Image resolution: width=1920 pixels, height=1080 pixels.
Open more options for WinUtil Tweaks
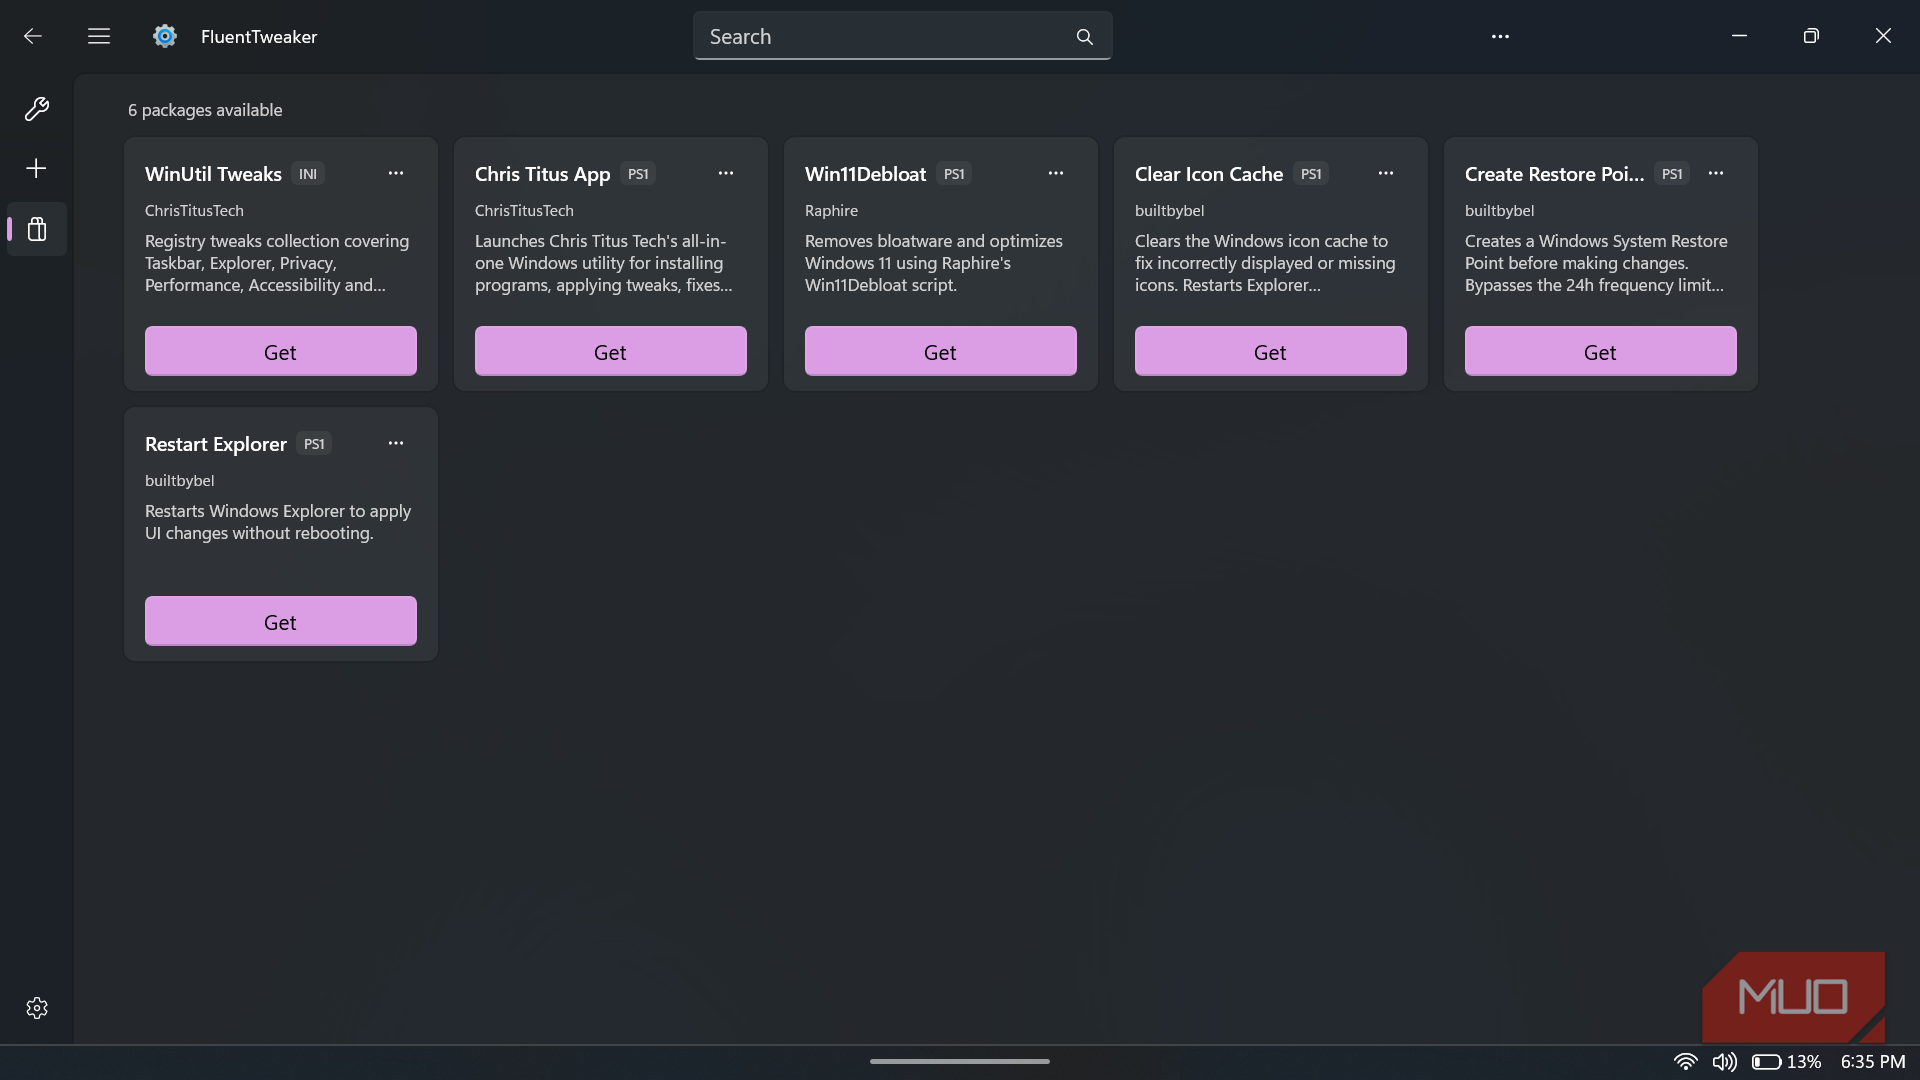pyautogui.click(x=396, y=173)
